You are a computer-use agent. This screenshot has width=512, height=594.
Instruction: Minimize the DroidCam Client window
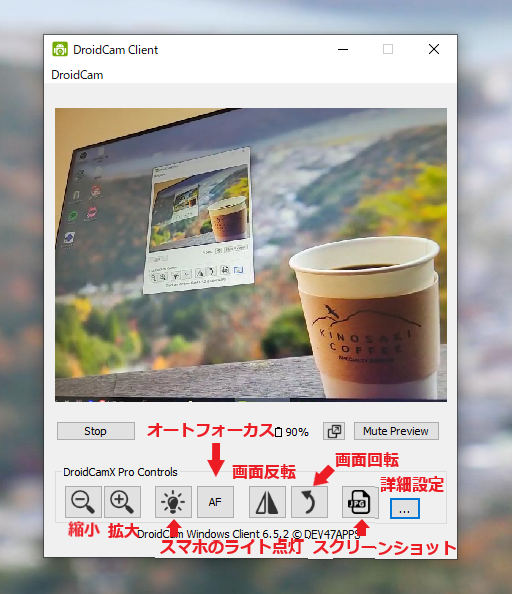(x=343, y=49)
